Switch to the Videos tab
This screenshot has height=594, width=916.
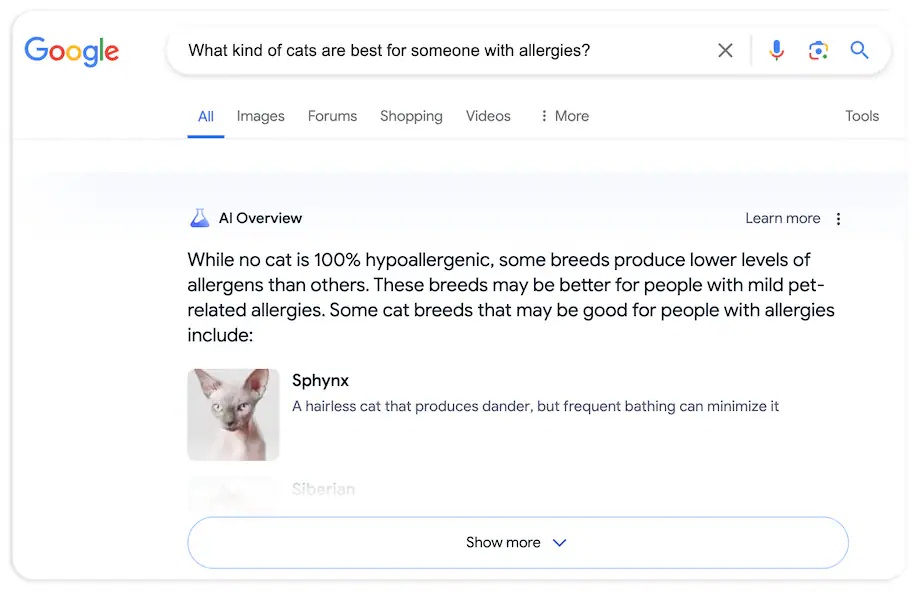tap(487, 116)
